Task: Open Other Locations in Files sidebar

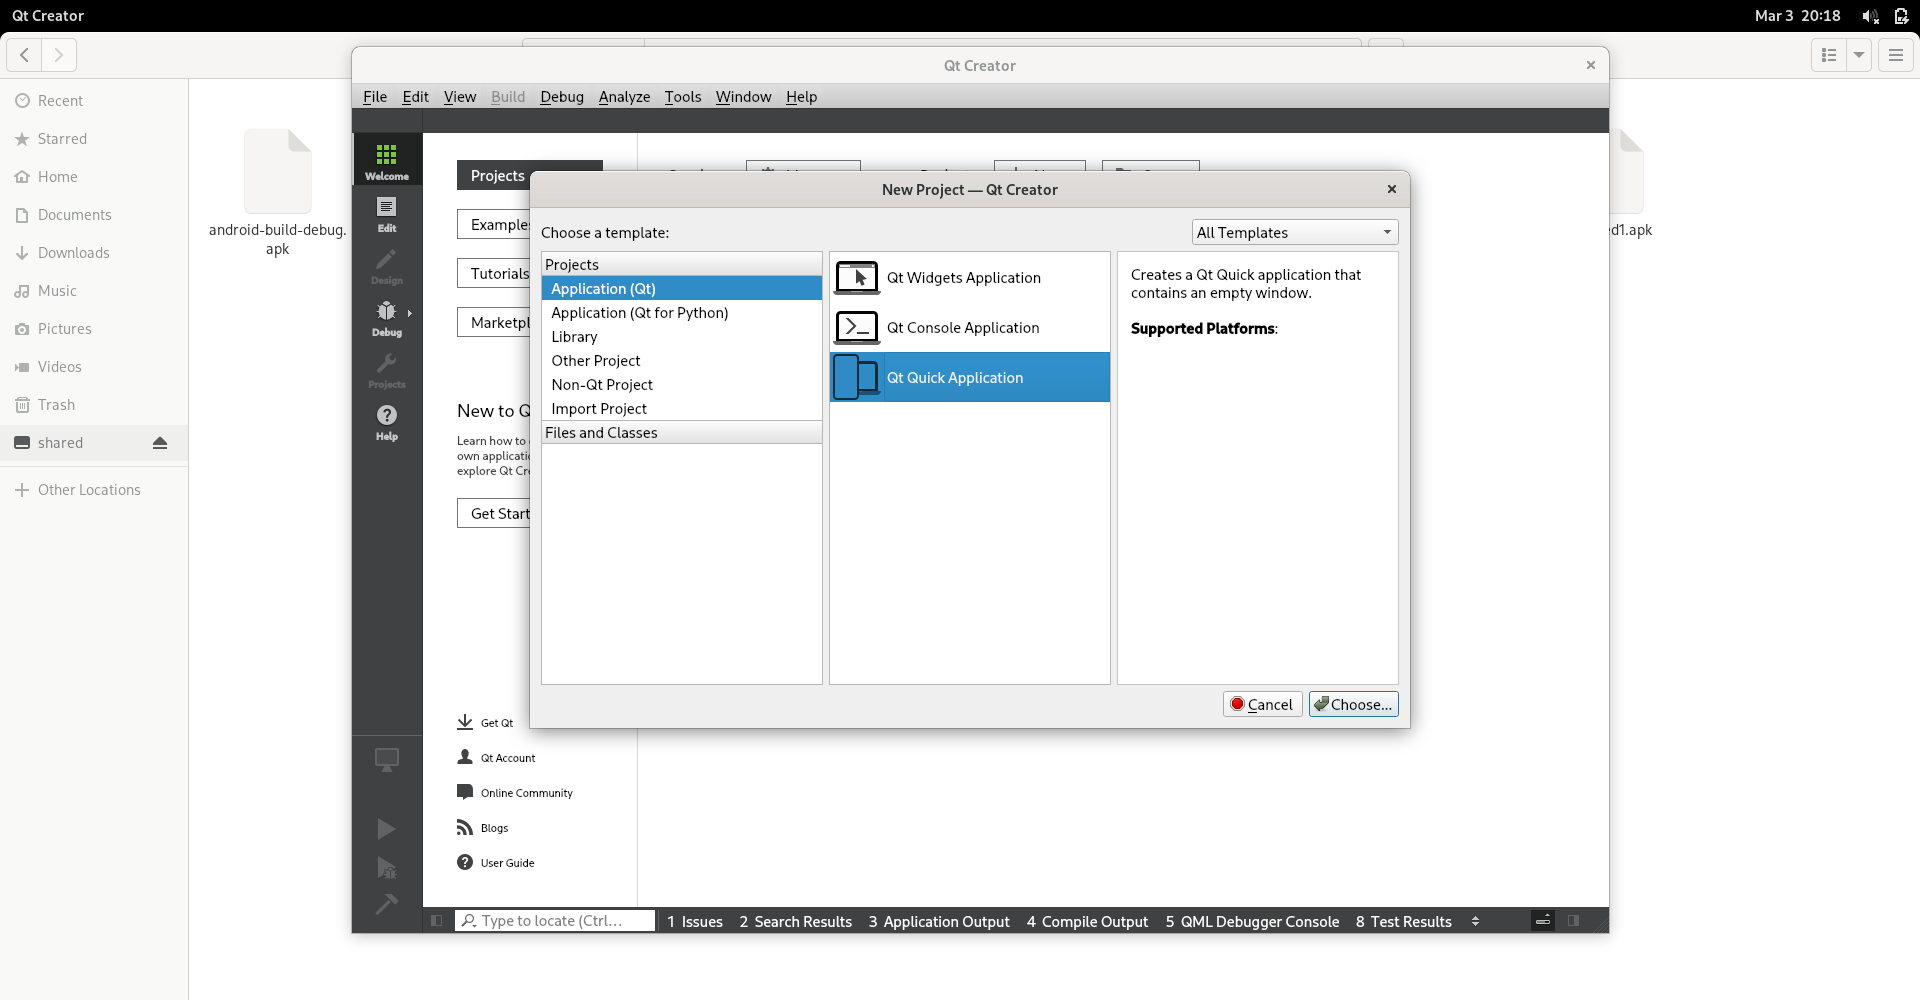Action: point(94,490)
